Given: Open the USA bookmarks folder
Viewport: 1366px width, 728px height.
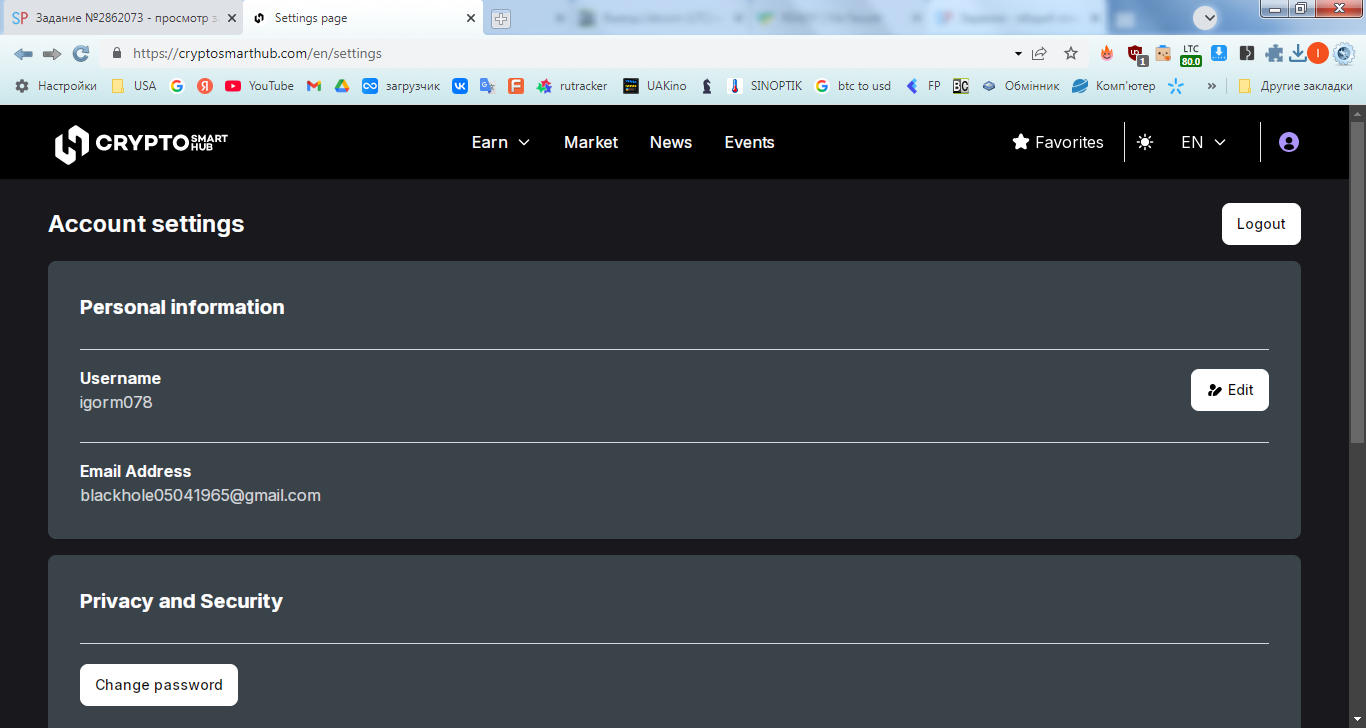Looking at the screenshot, I should pyautogui.click(x=134, y=86).
